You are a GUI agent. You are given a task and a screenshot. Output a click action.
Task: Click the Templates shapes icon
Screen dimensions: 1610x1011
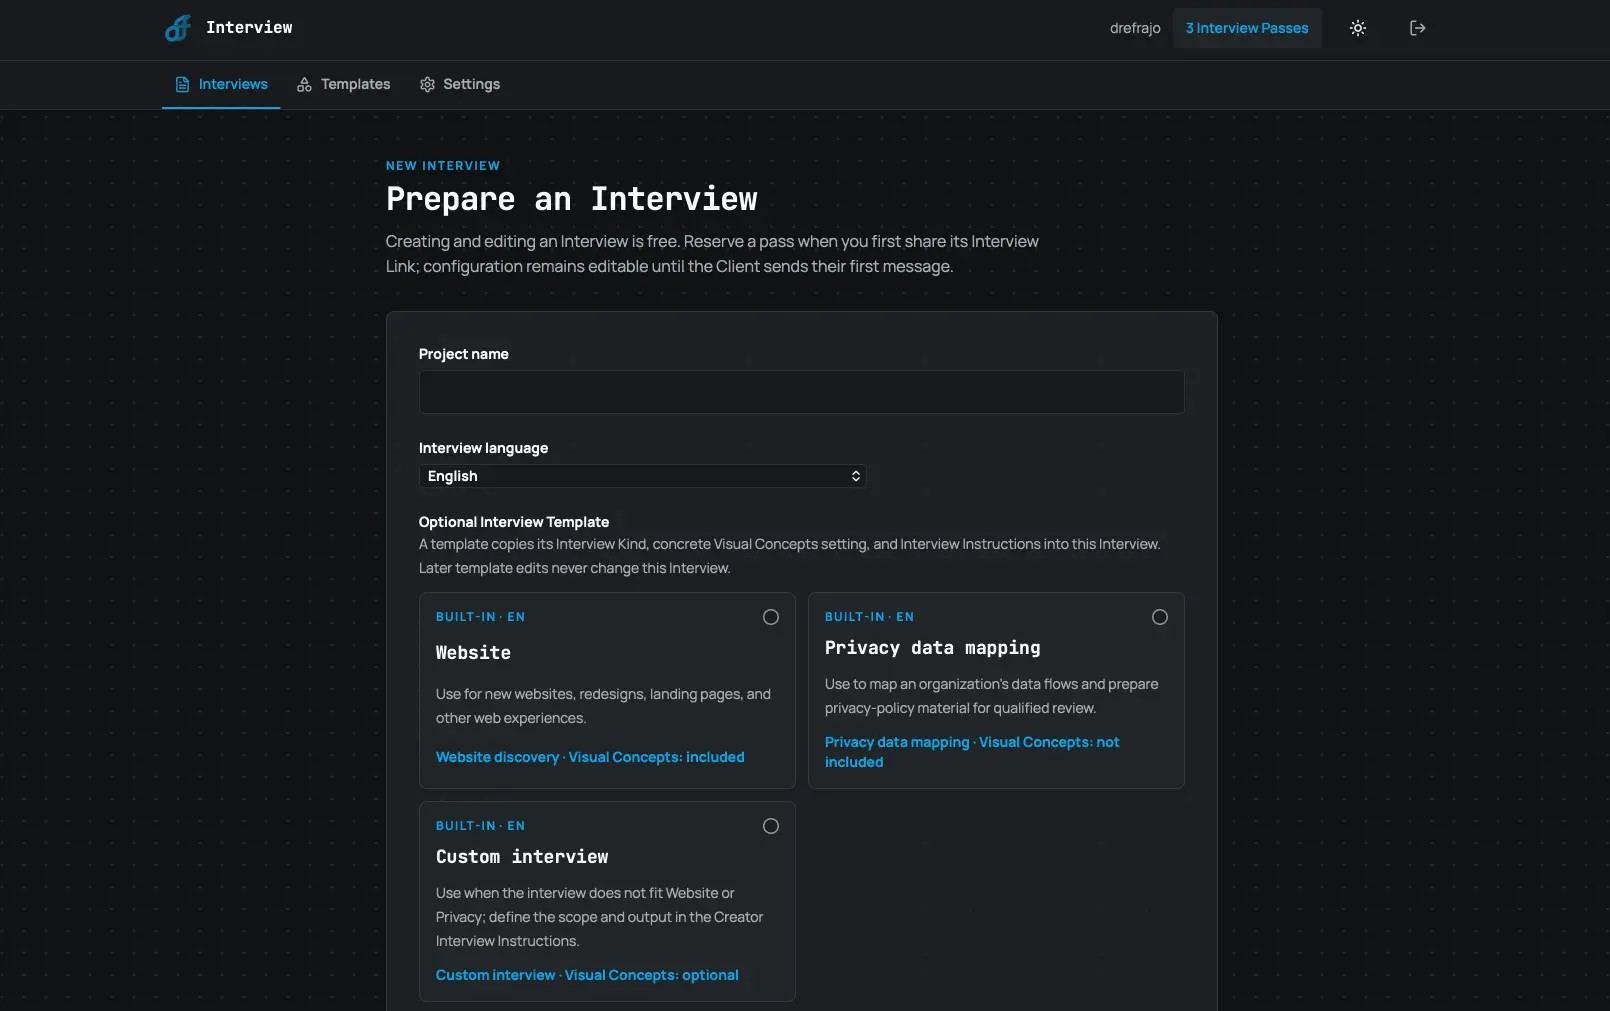coord(304,85)
